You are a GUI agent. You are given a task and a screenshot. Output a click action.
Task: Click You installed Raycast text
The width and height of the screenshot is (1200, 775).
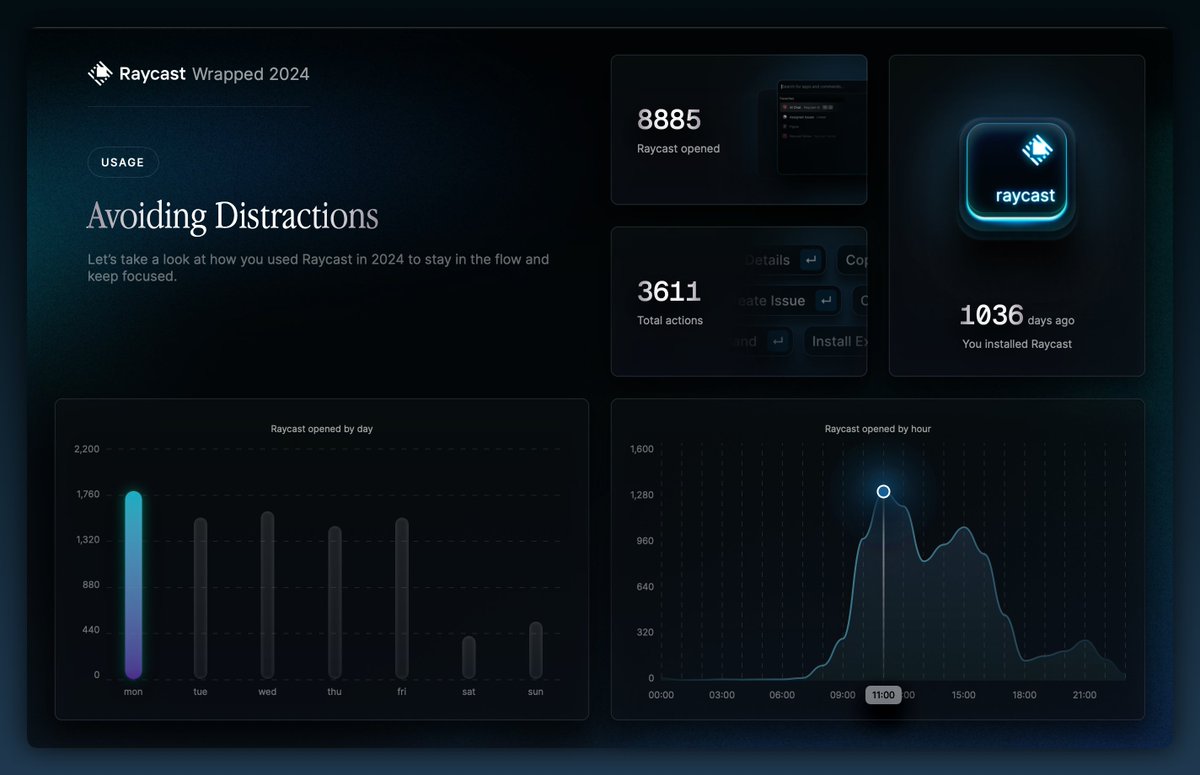(1017, 344)
